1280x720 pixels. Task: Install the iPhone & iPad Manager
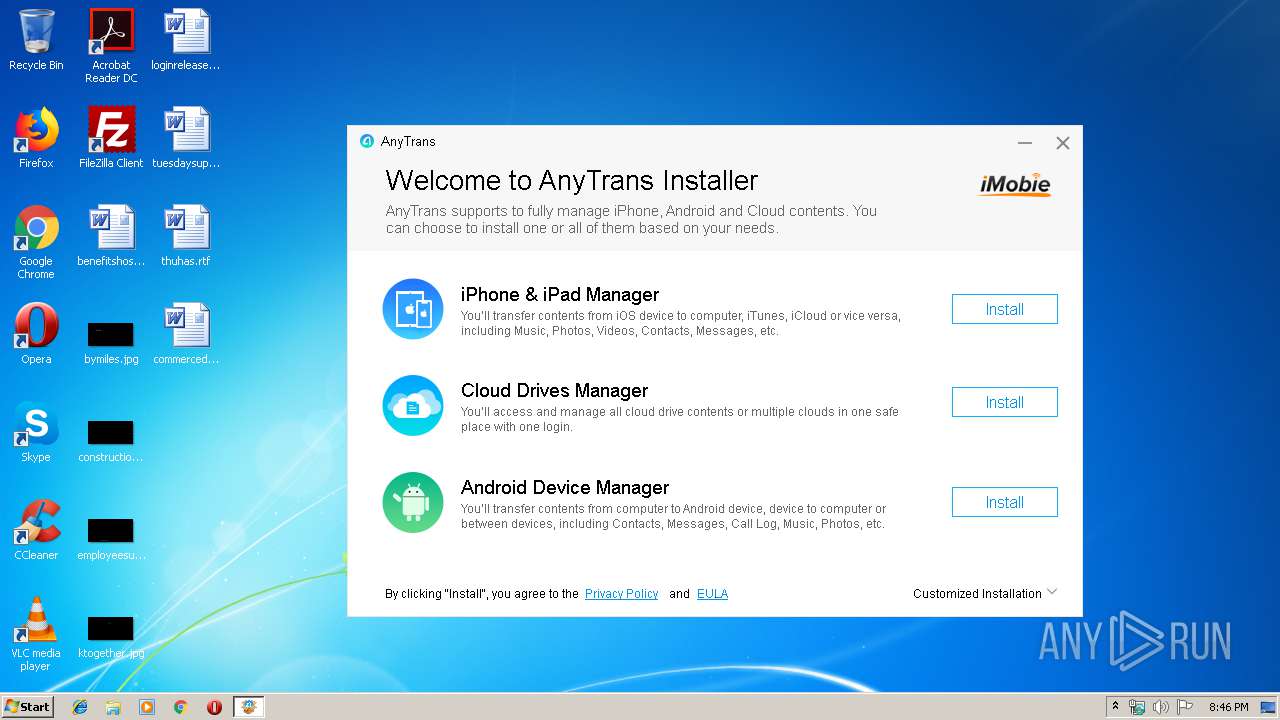1004,309
